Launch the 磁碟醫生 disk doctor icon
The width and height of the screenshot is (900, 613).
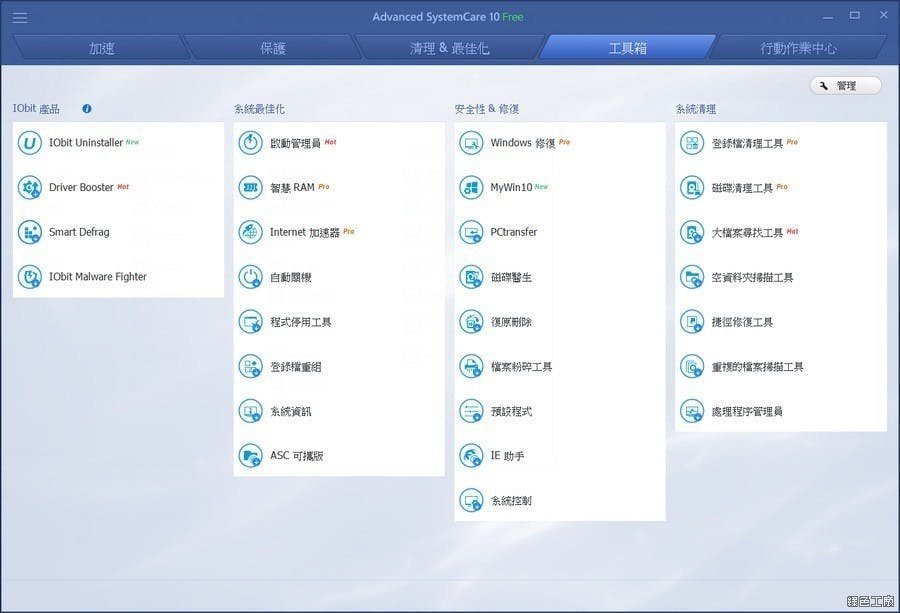pyautogui.click(x=471, y=277)
